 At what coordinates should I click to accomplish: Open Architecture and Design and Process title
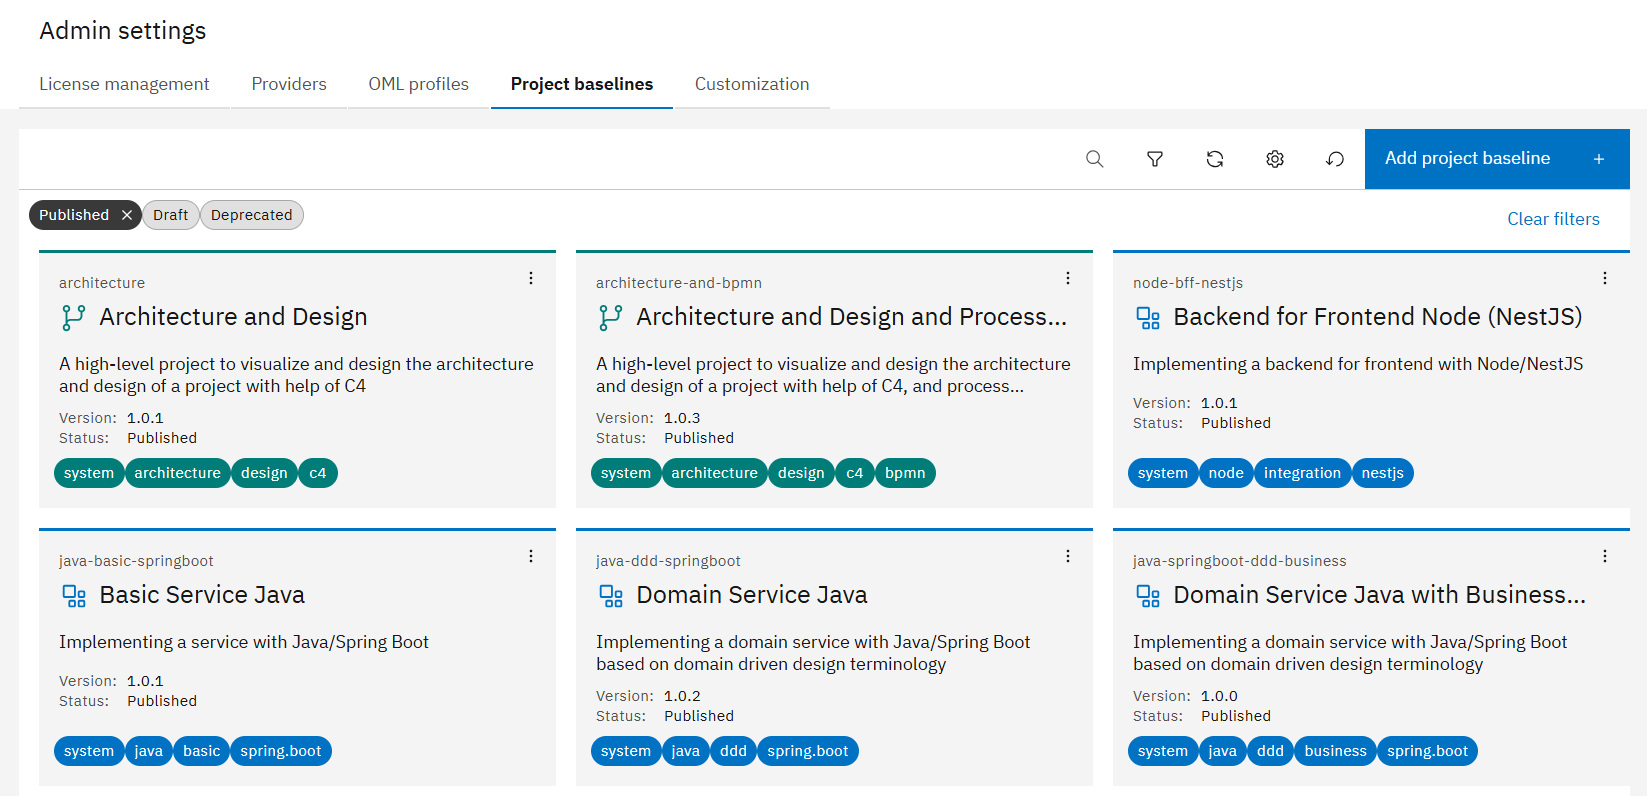pos(852,317)
